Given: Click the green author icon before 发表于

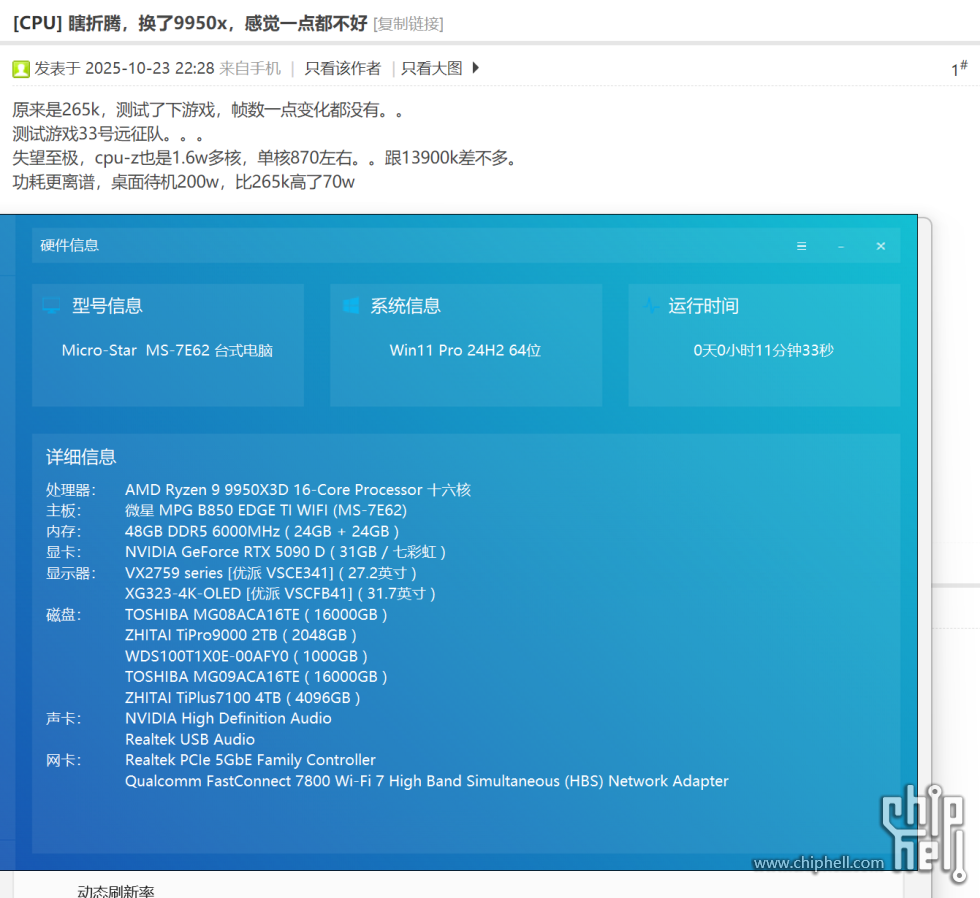Looking at the screenshot, I should [21, 69].
